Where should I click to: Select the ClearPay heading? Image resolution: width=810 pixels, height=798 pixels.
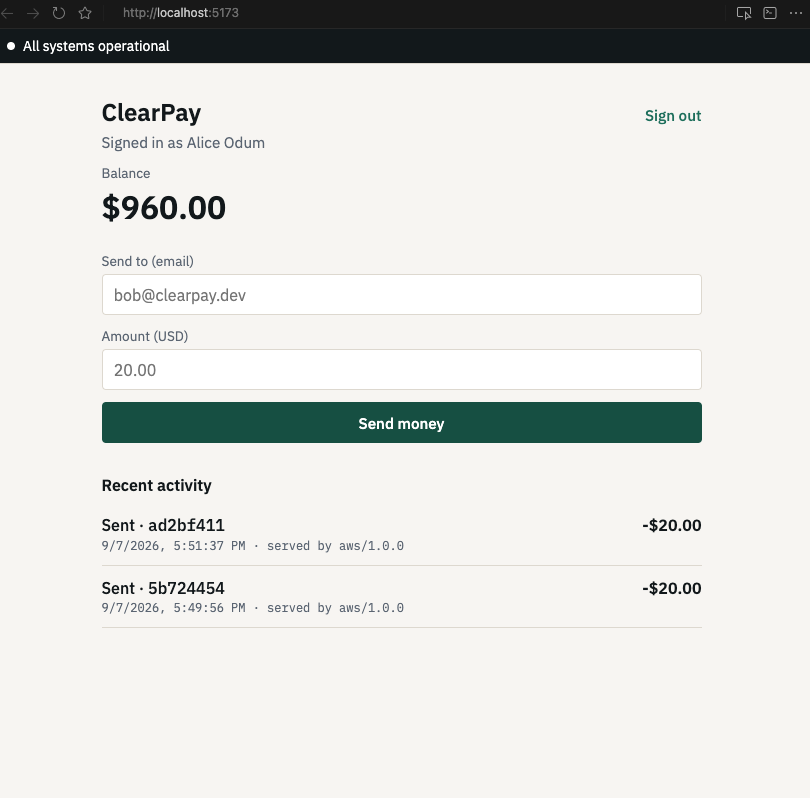tap(151, 113)
